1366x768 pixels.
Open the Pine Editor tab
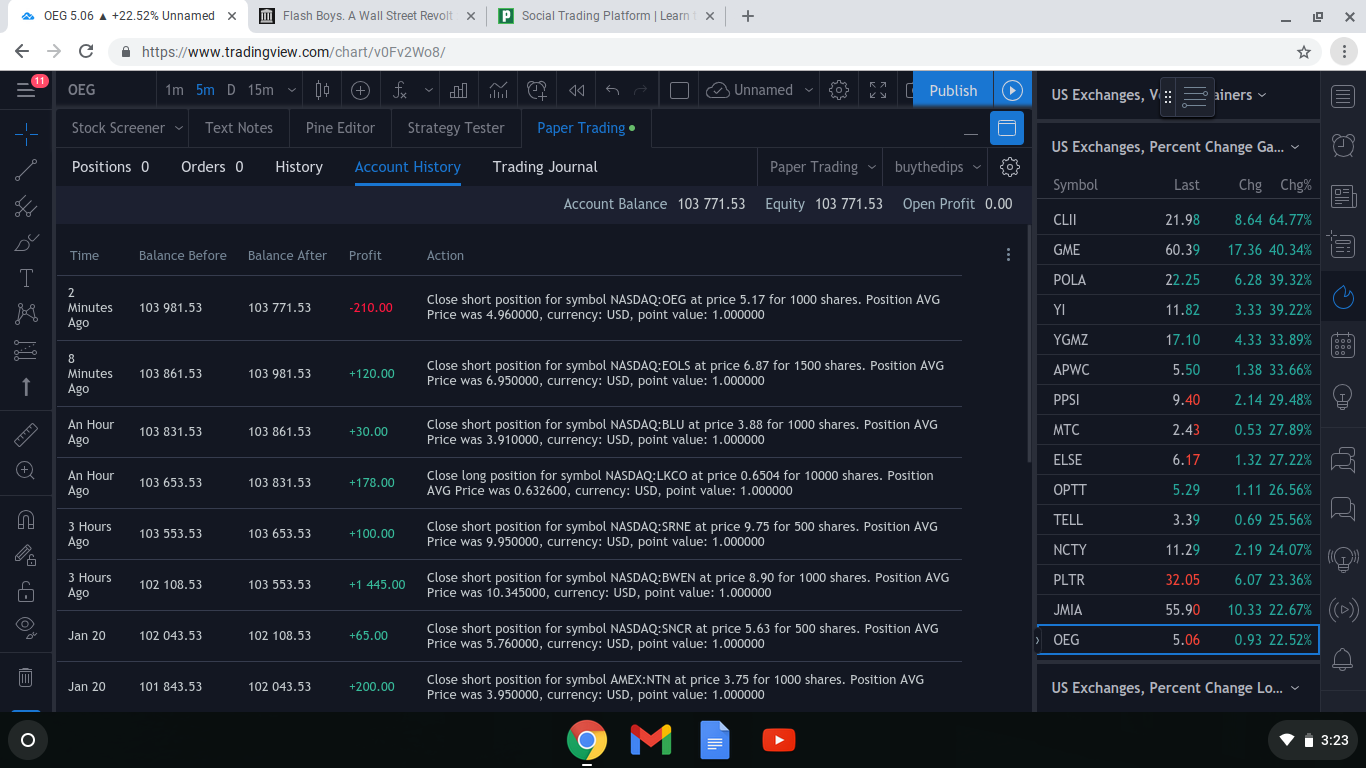coord(340,128)
